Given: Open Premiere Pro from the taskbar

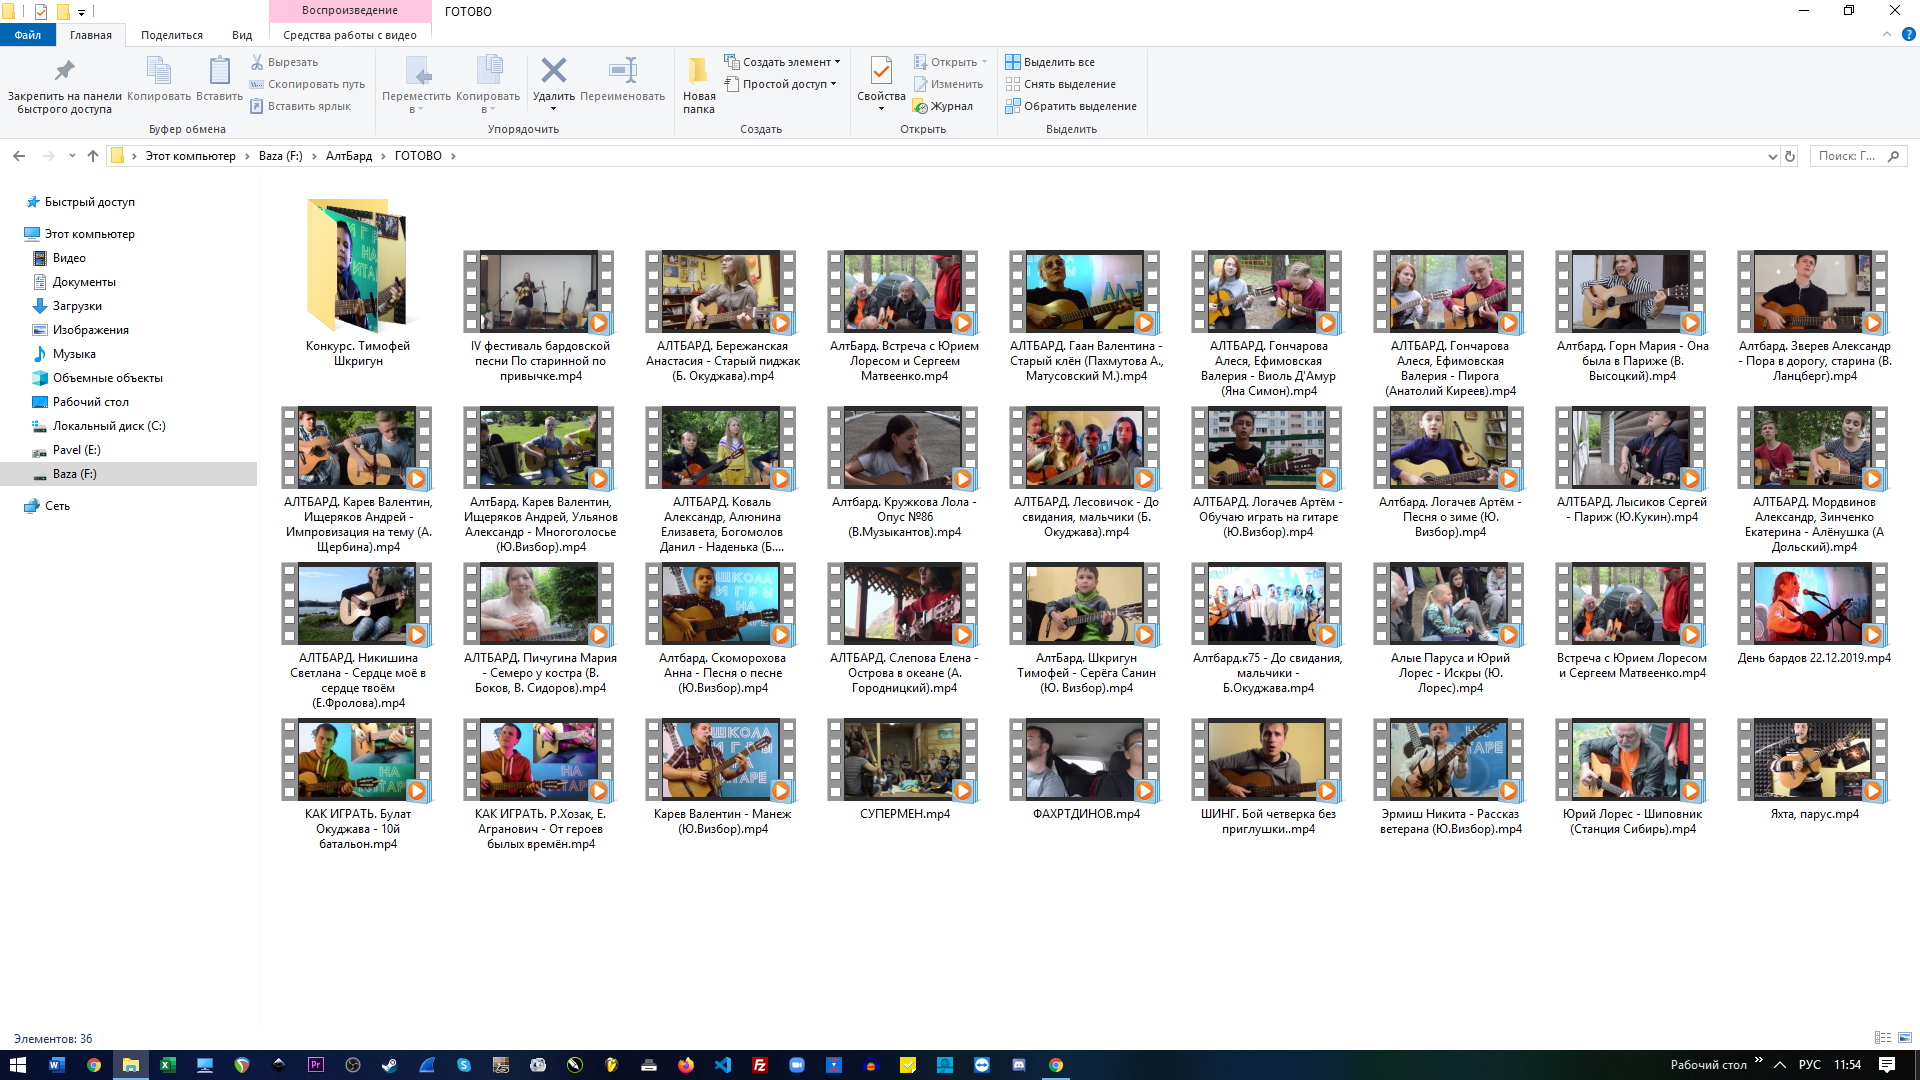Looking at the screenshot, I should [x=316, y=1065].
